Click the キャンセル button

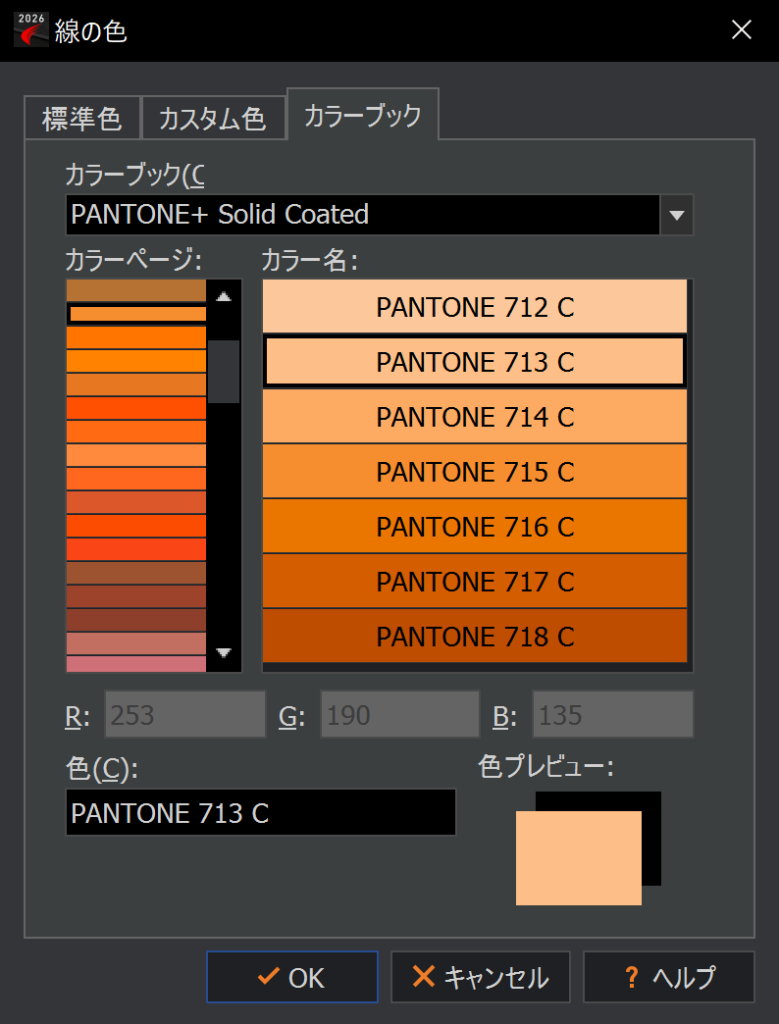click(x=481, y=977)
